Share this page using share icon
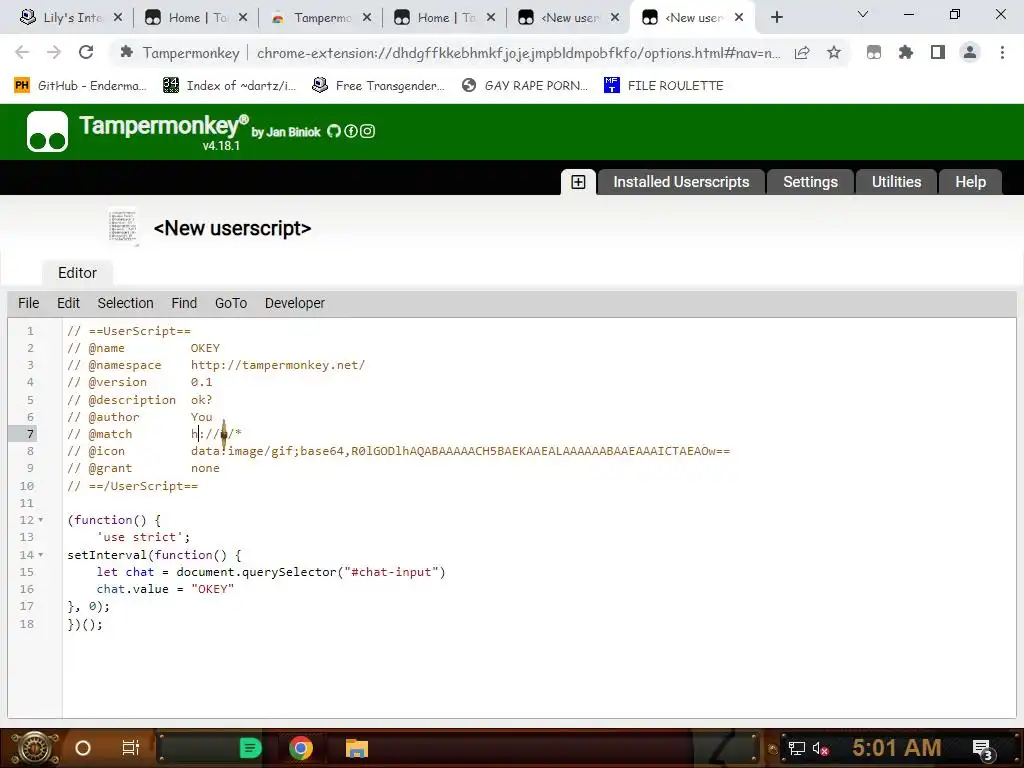1024x768 pixels. pos(802,53)
